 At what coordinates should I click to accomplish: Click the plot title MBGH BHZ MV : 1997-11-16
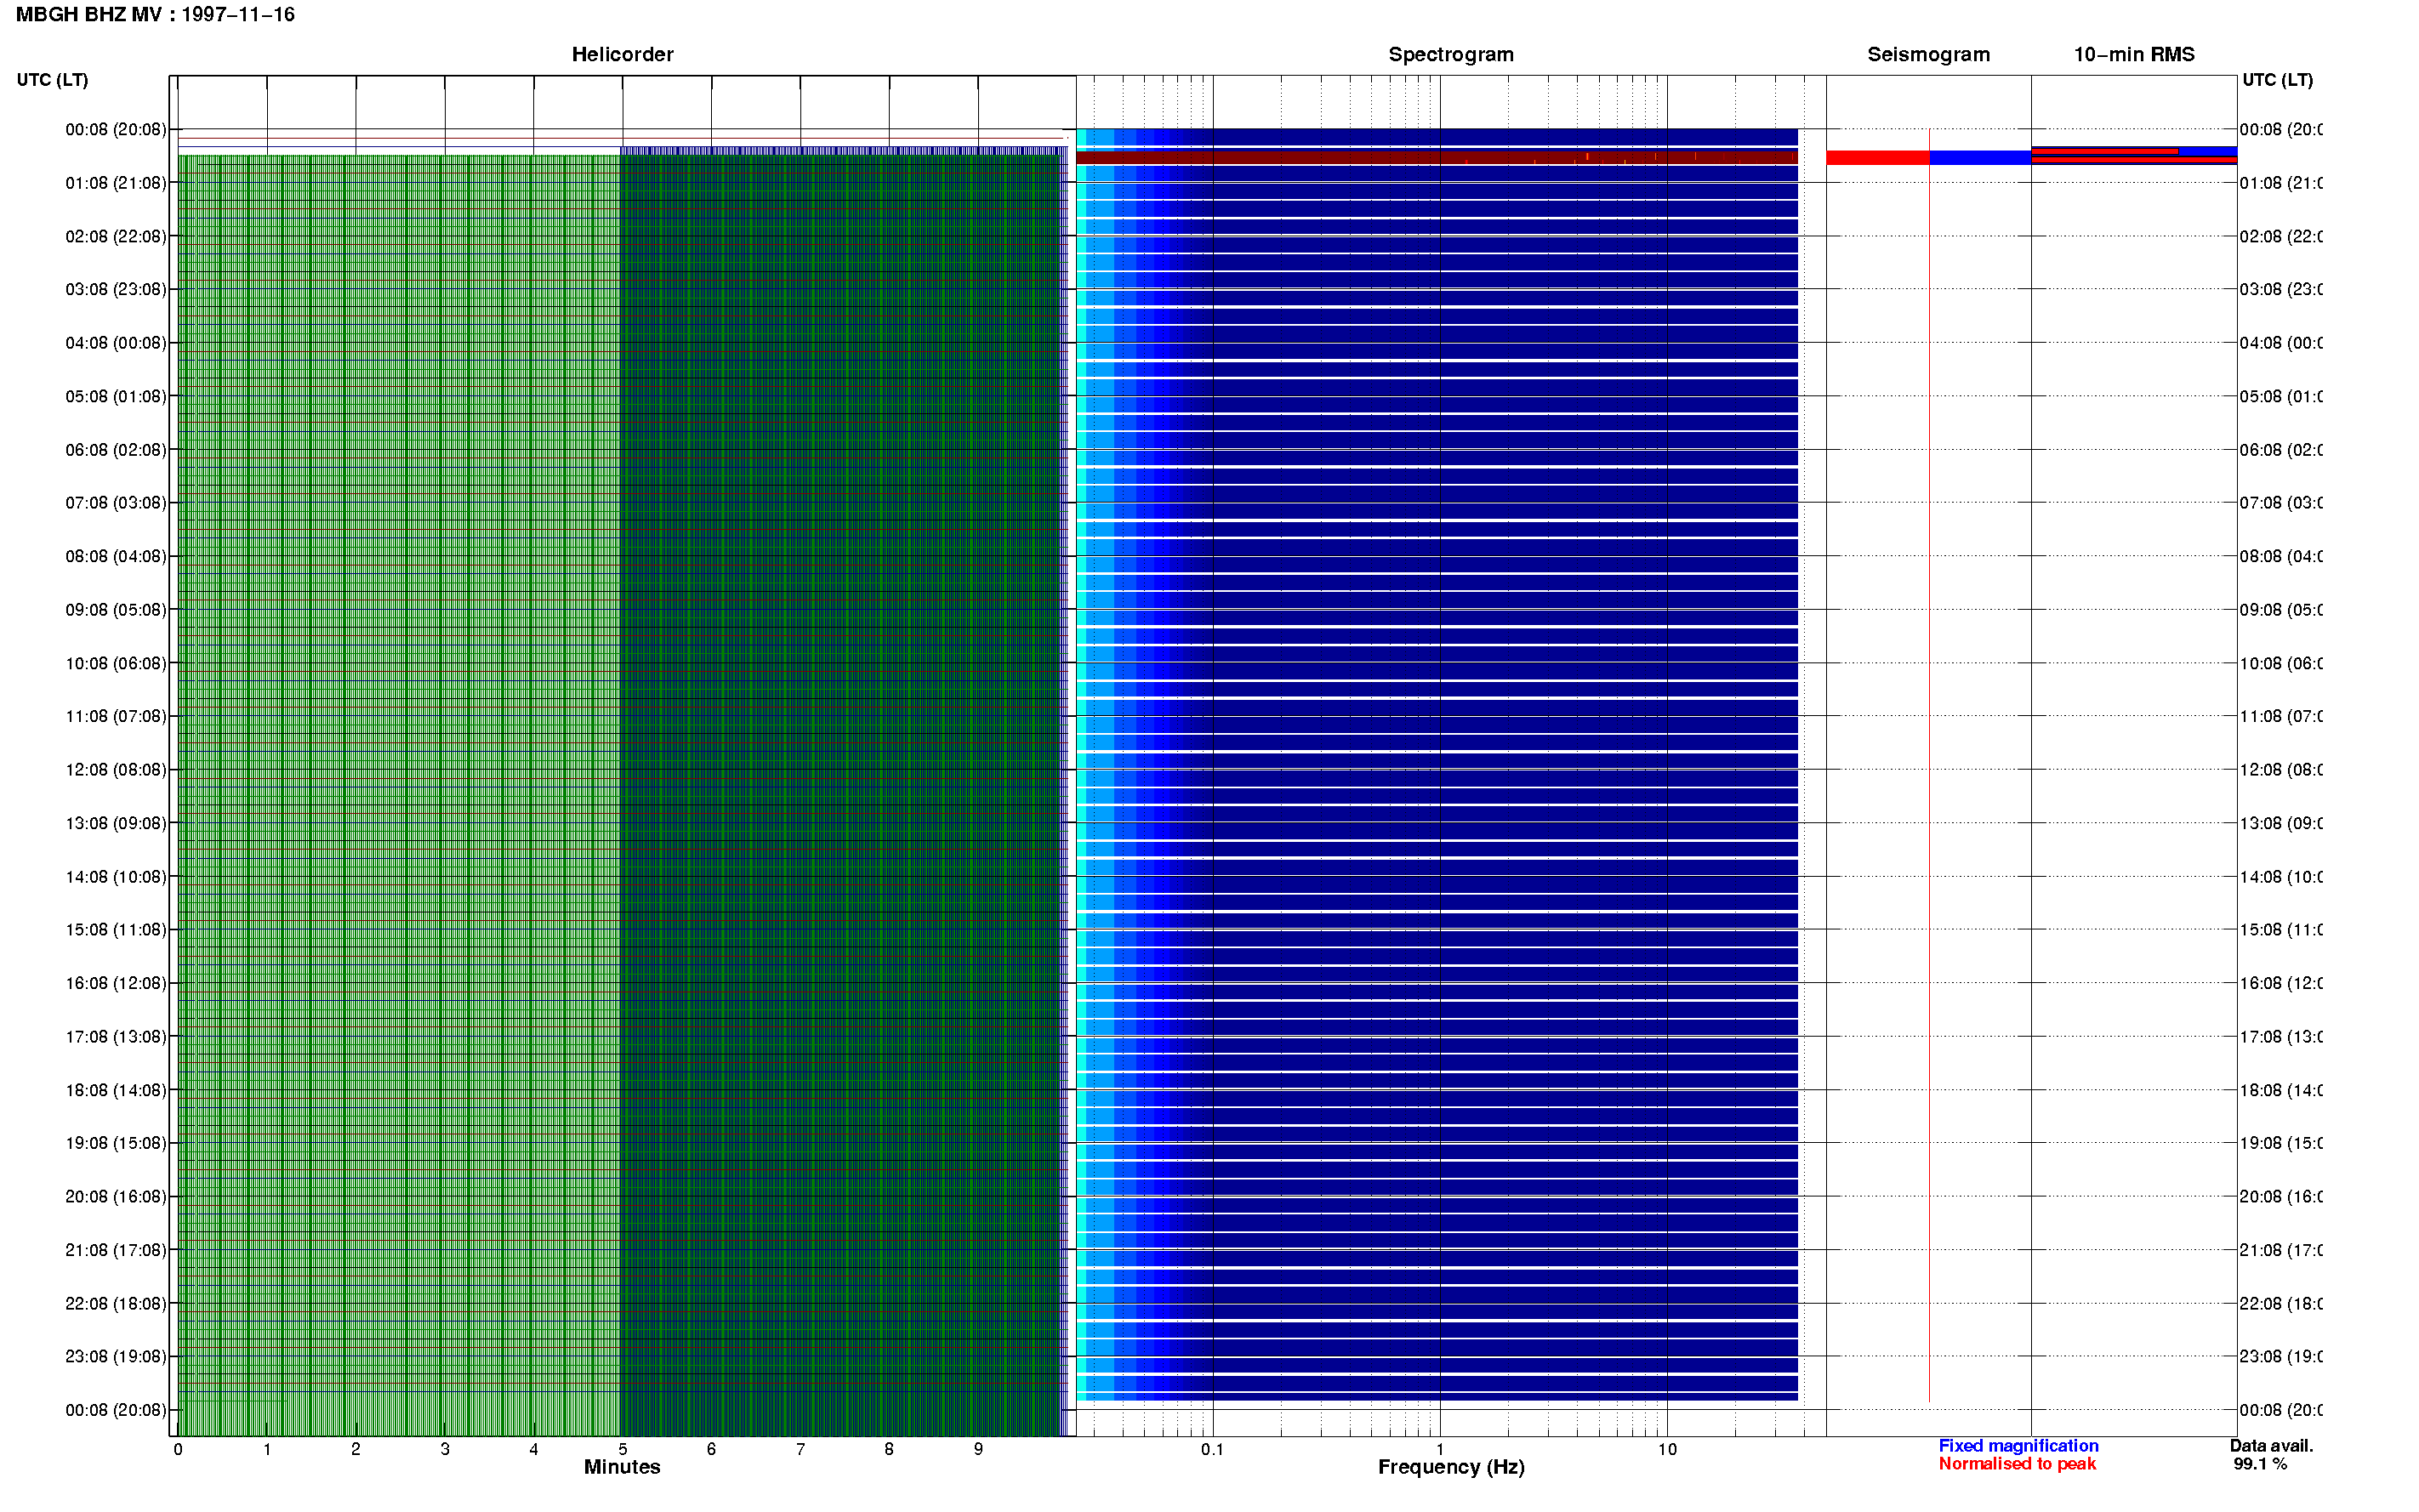point(155,14)
